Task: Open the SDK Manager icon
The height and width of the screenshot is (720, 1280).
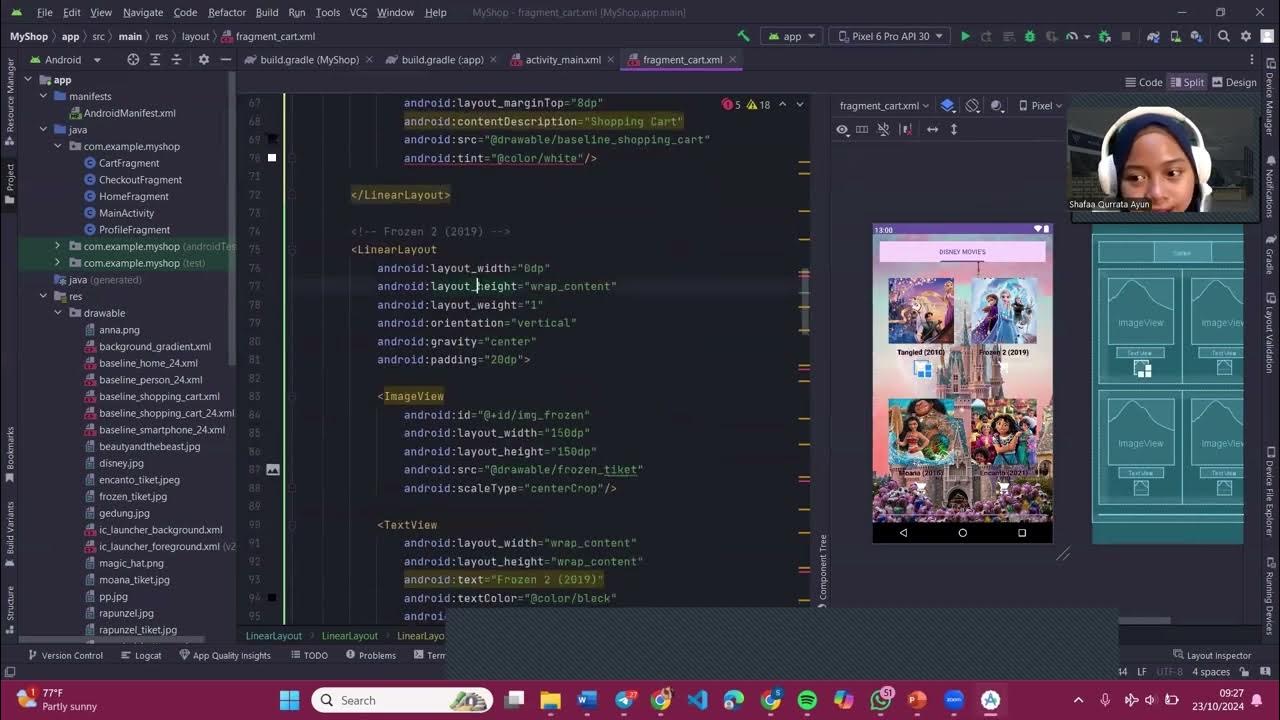Action: [1196, 36]
